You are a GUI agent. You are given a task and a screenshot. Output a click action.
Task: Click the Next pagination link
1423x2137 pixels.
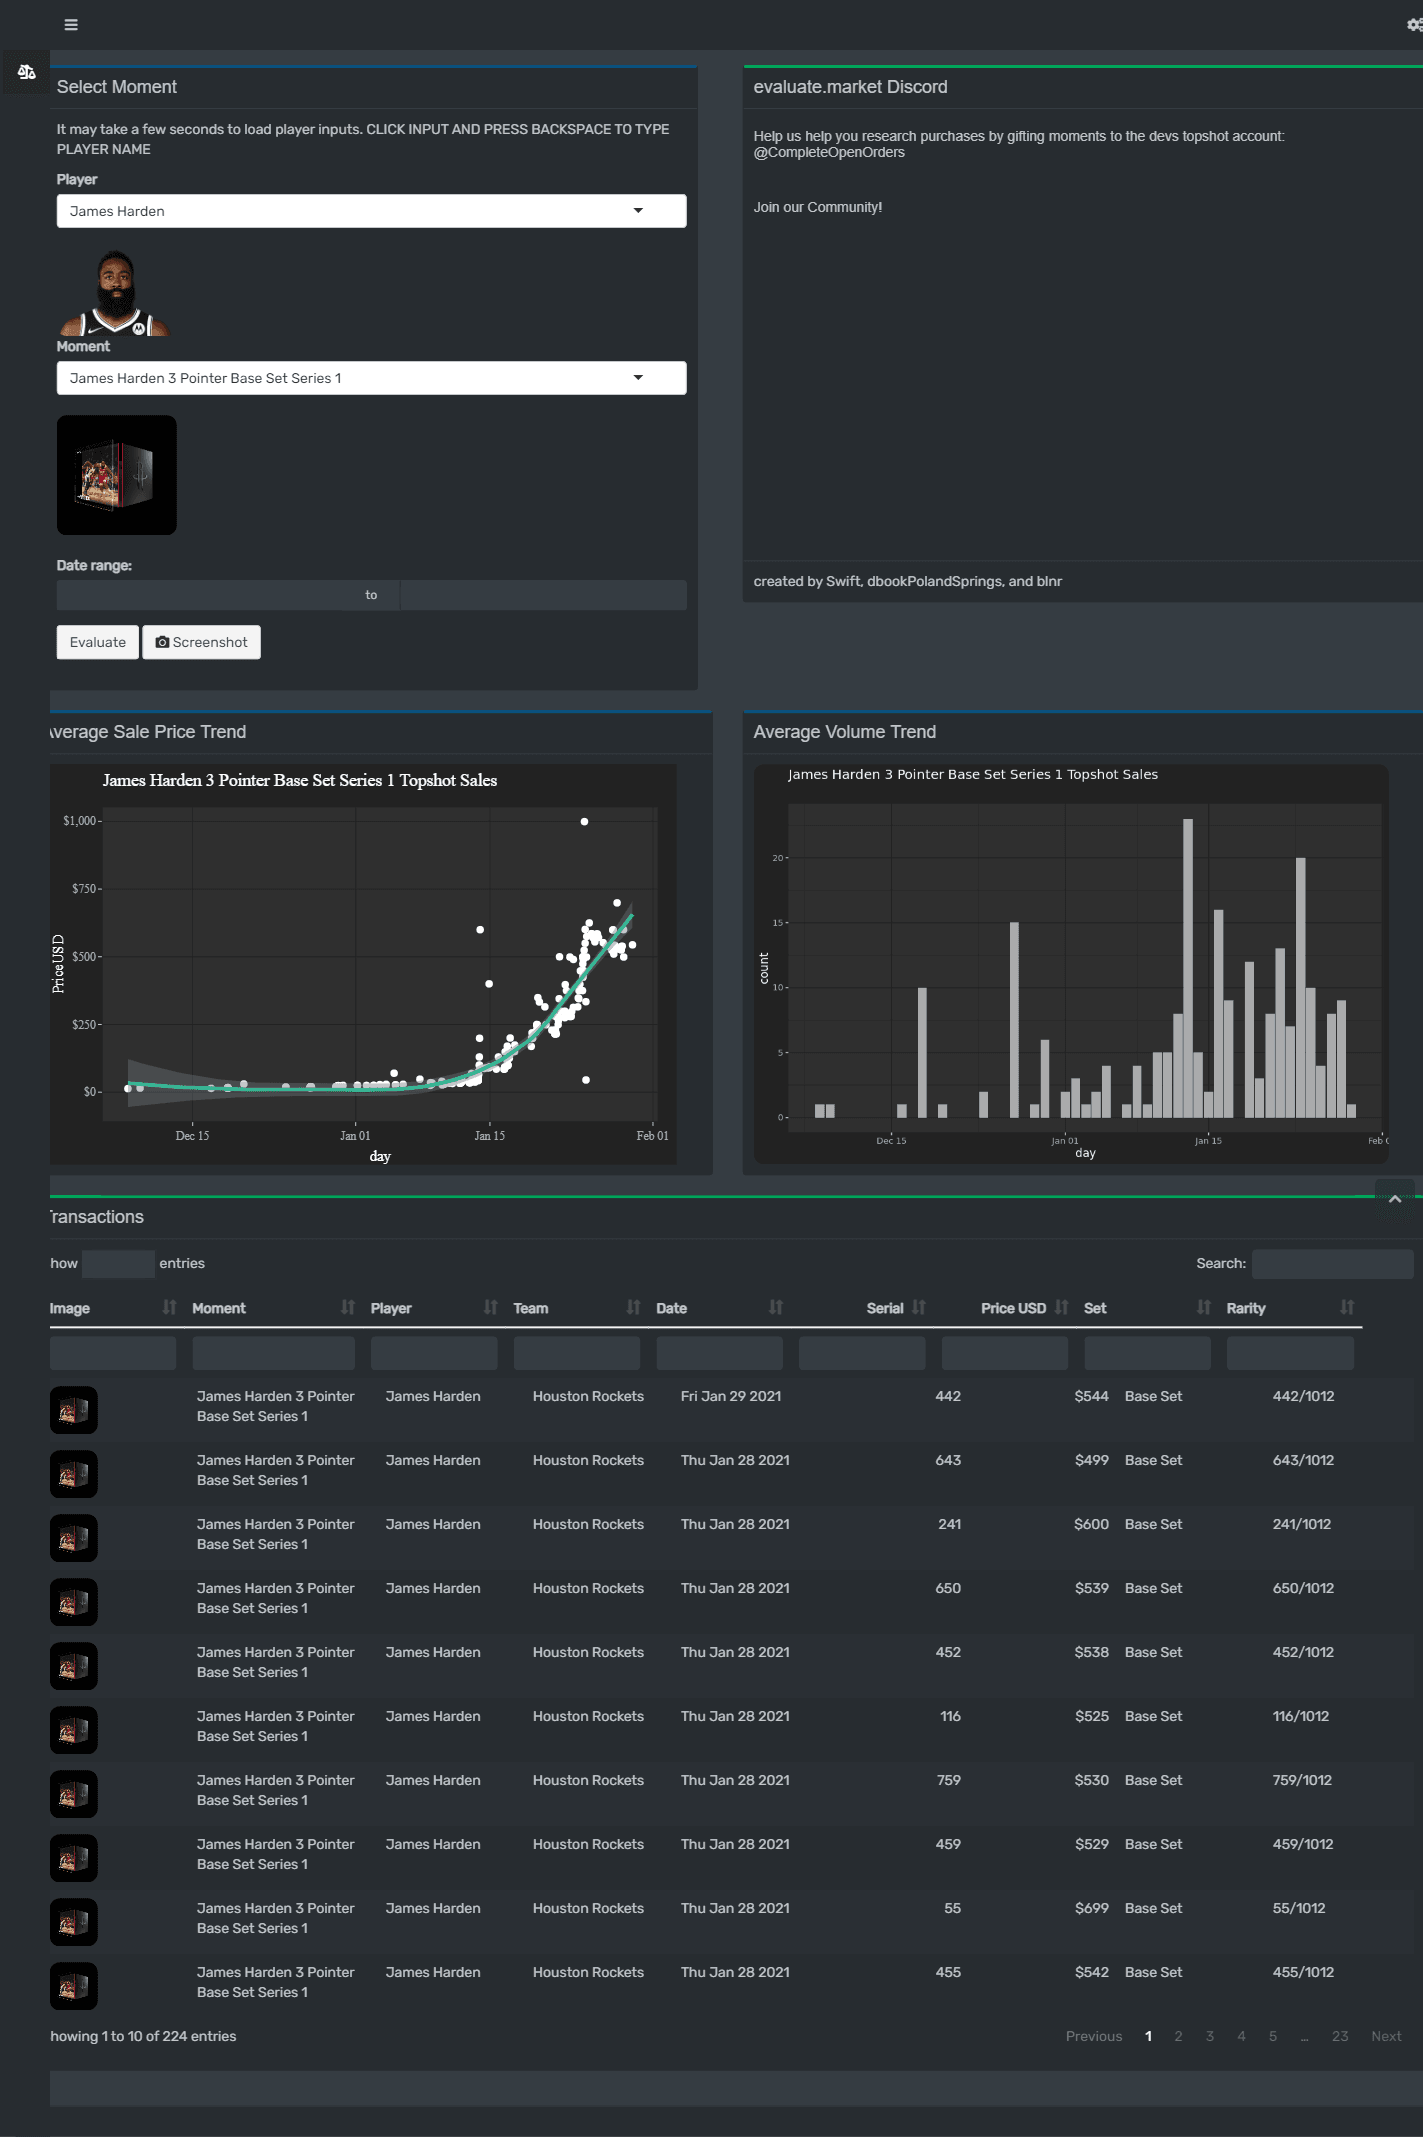(x=1386, y=2036)
